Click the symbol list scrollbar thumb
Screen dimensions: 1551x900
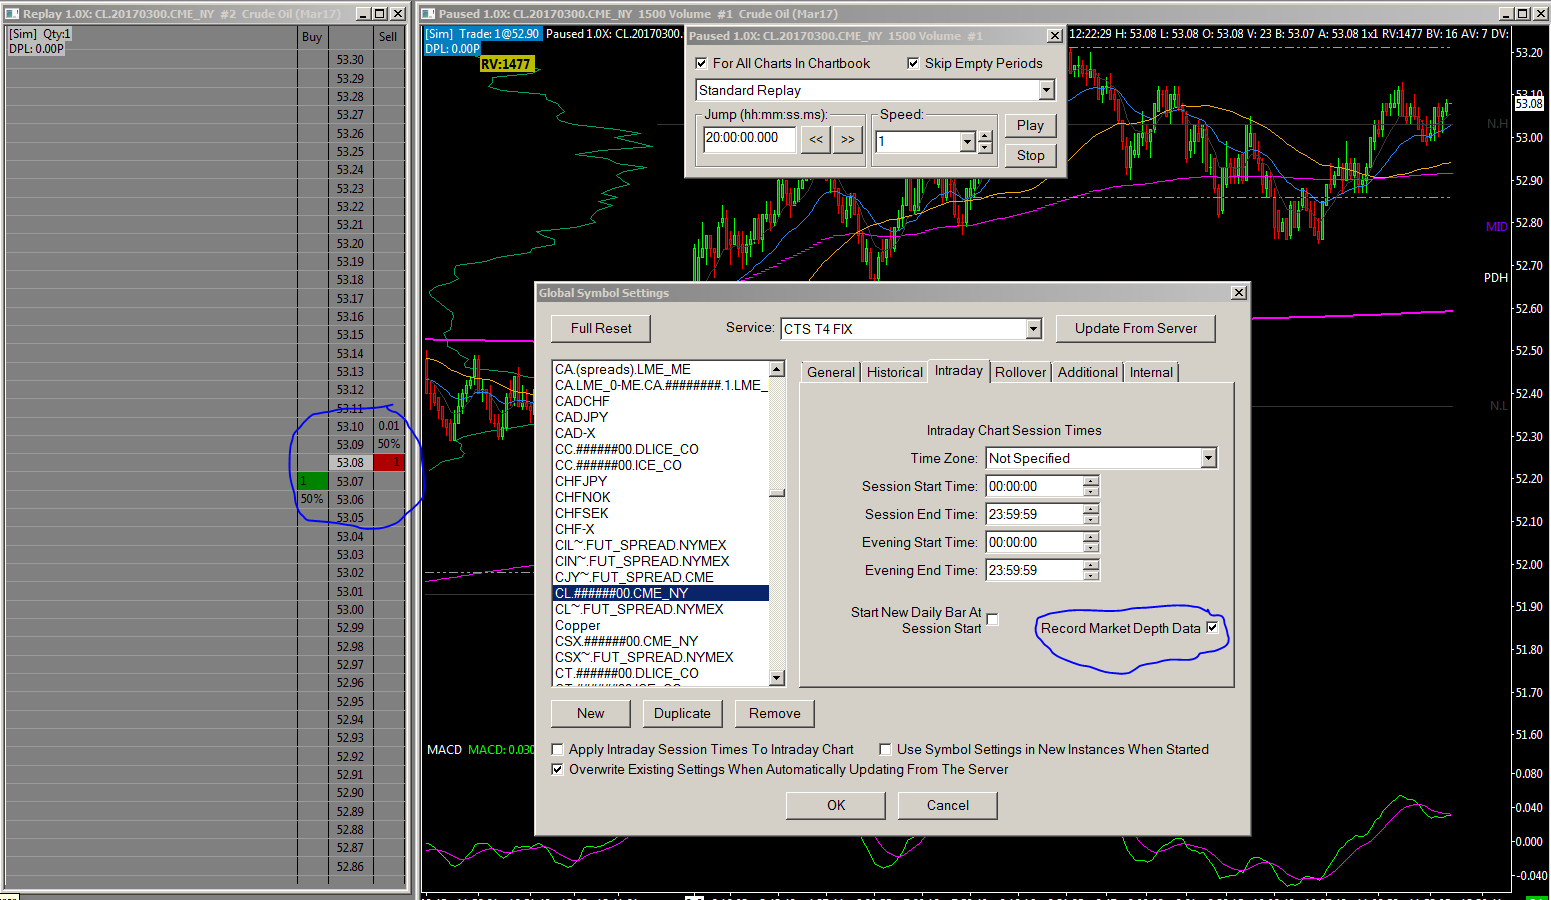tap(777, 493)
